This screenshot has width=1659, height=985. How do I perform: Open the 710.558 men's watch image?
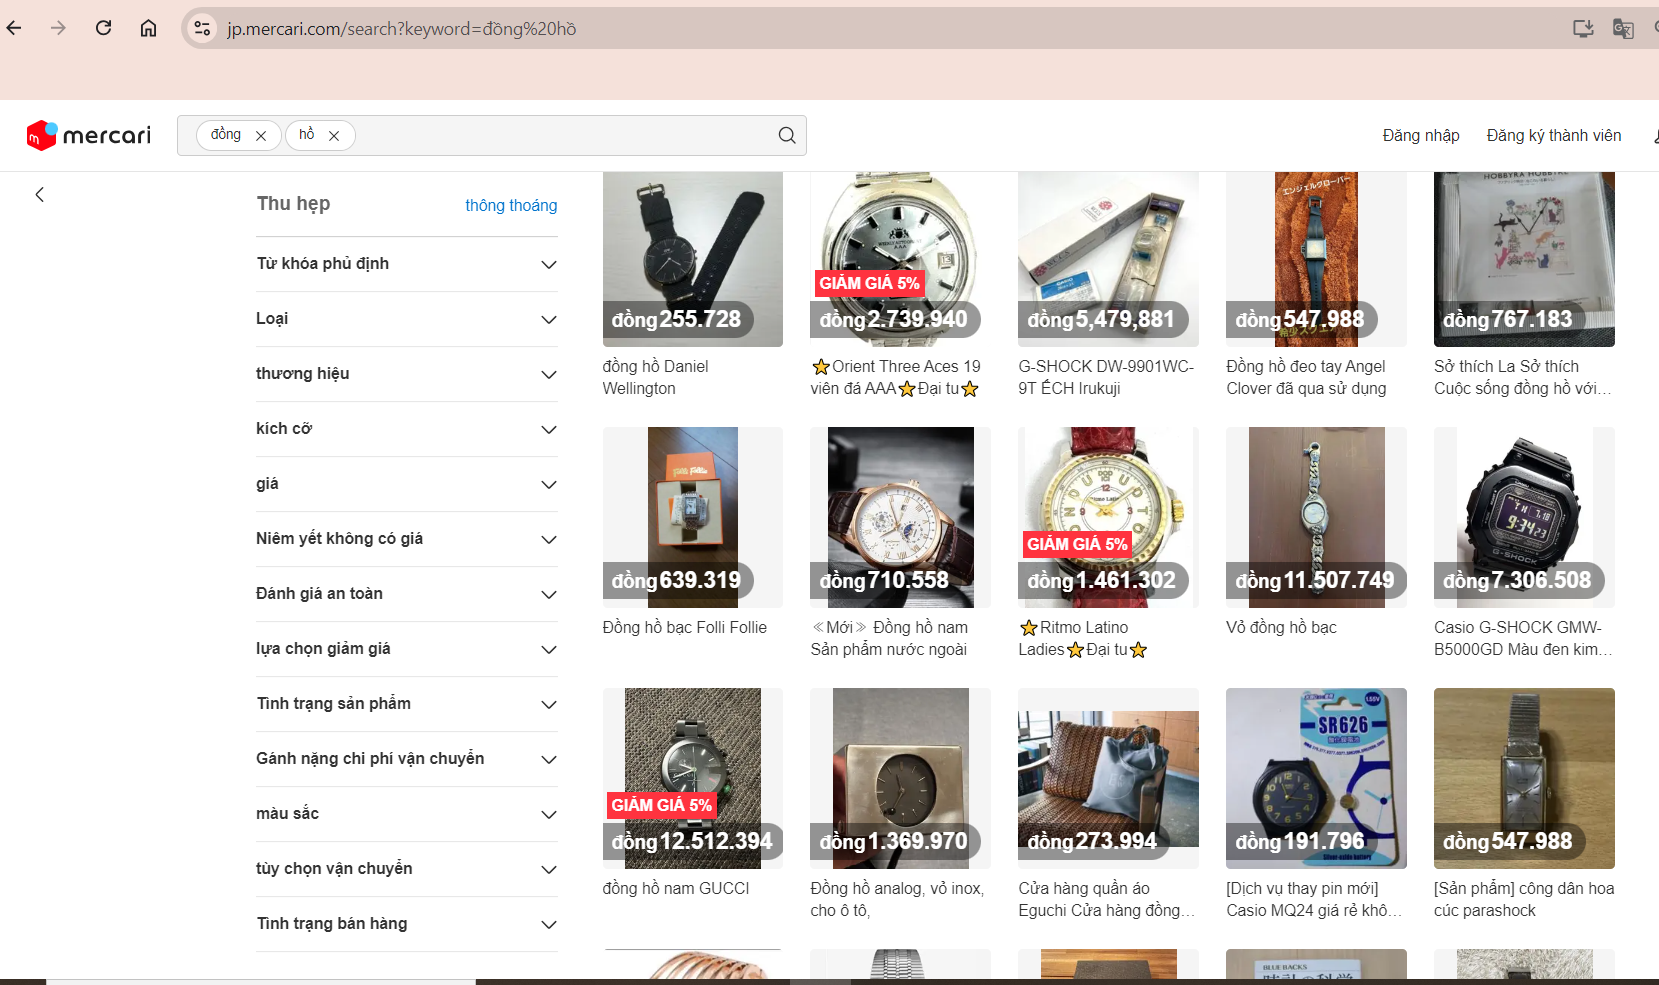pos(900,517)
